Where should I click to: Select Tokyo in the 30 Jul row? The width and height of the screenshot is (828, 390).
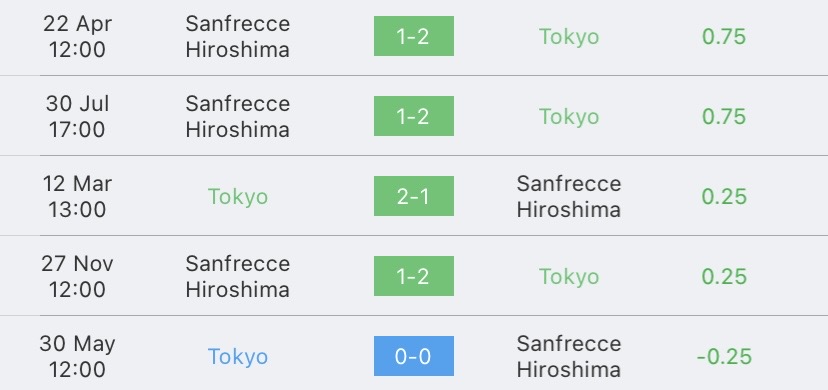(569, 117)
